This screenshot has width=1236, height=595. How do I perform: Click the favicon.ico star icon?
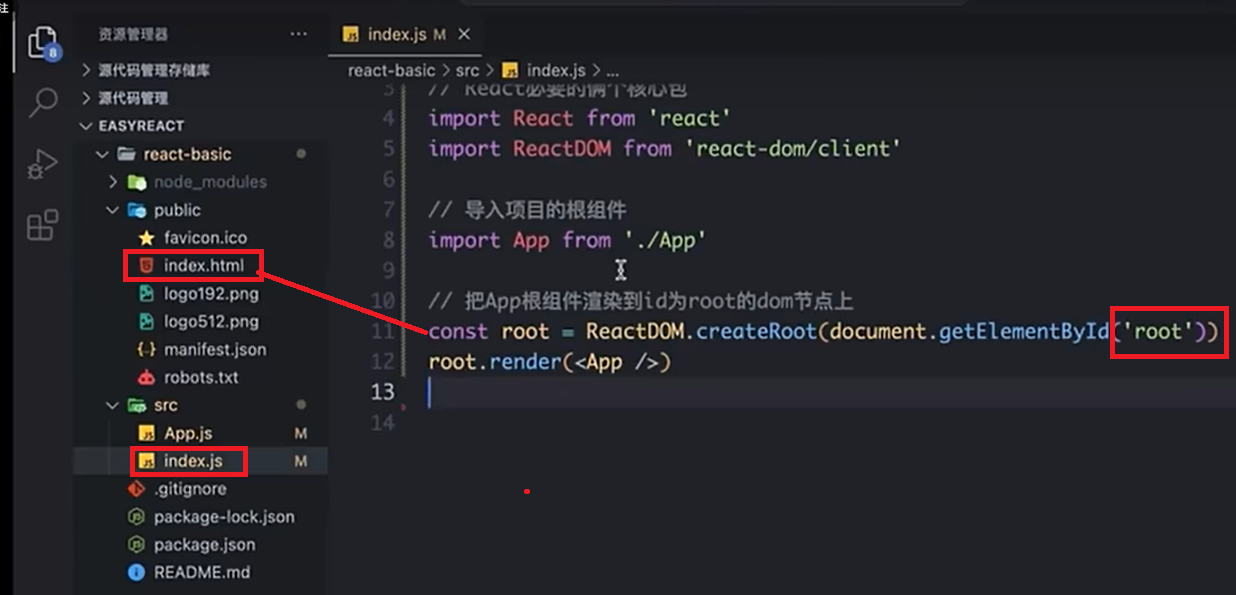146,238
